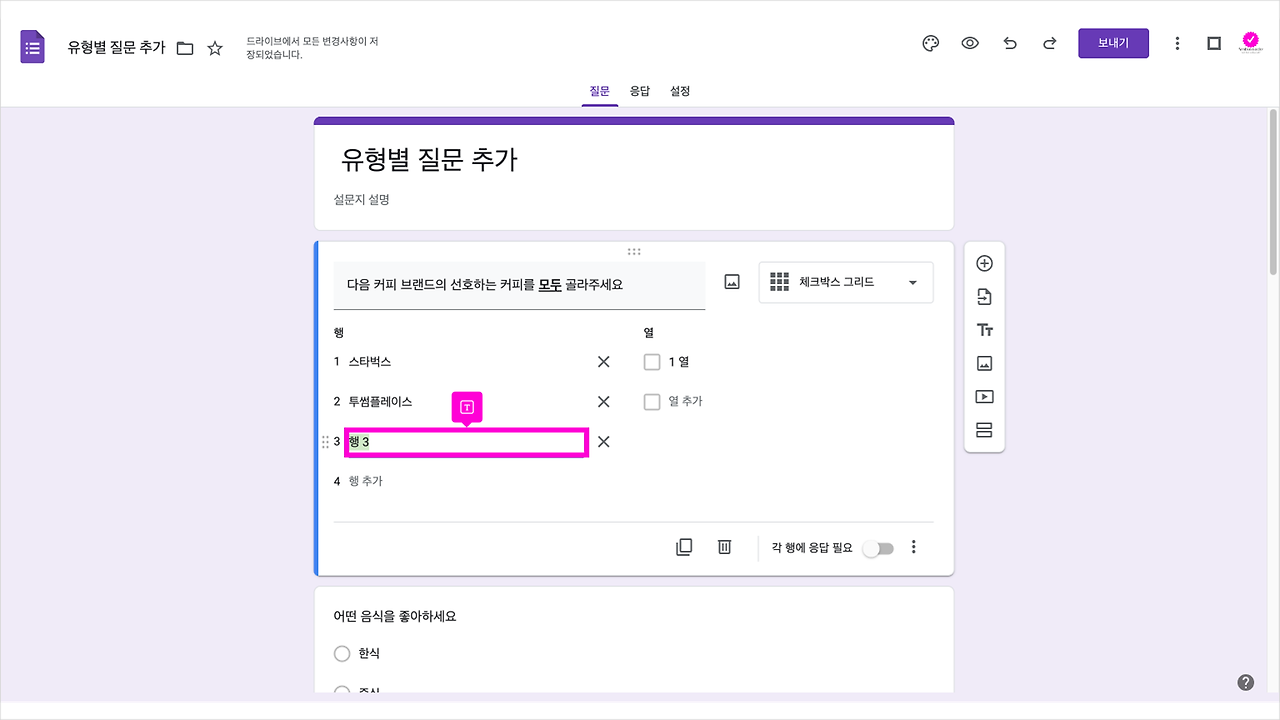Open the 체크박스 그리드 question type dropdown

(x=845, y=282)
